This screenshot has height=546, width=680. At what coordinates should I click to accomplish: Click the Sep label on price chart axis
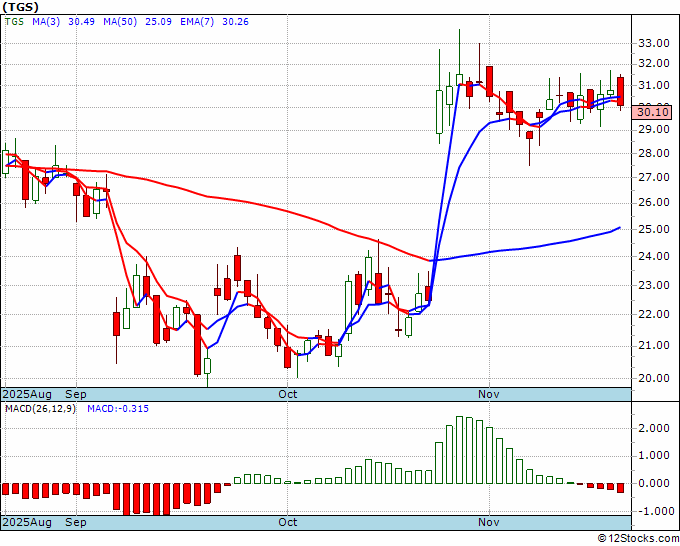[x=76, y=394]
